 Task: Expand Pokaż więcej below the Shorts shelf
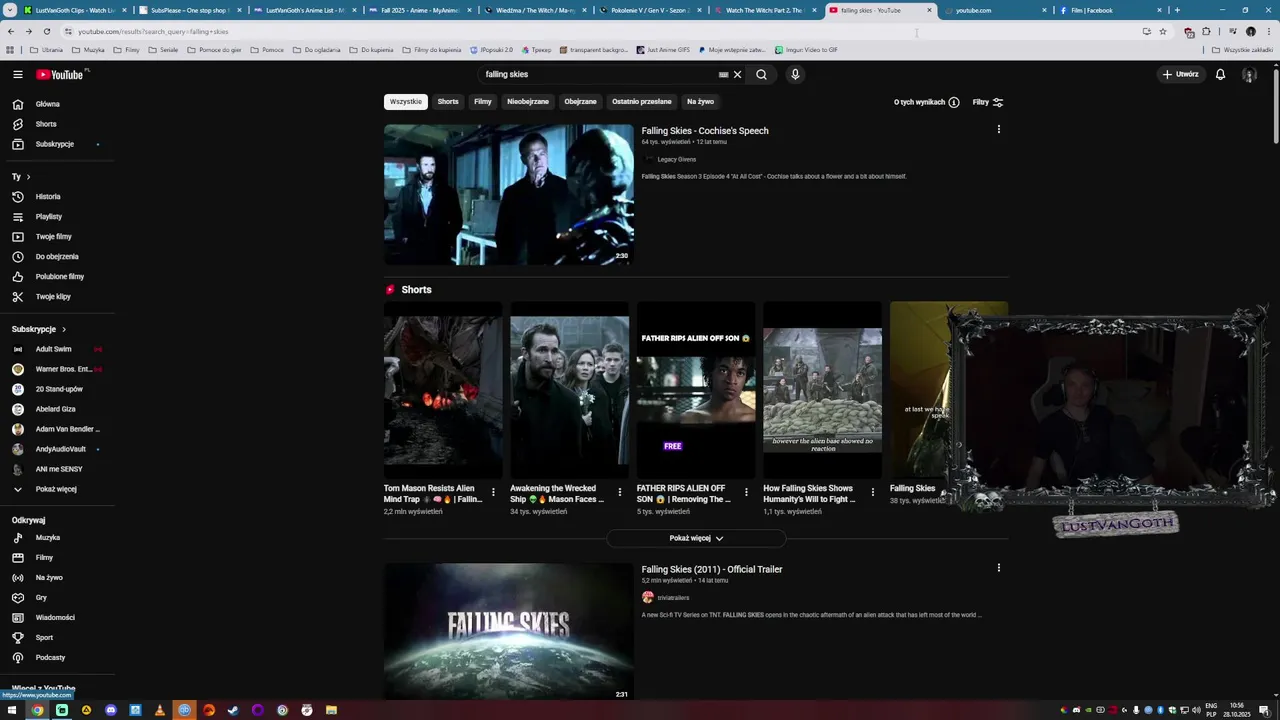696,538
